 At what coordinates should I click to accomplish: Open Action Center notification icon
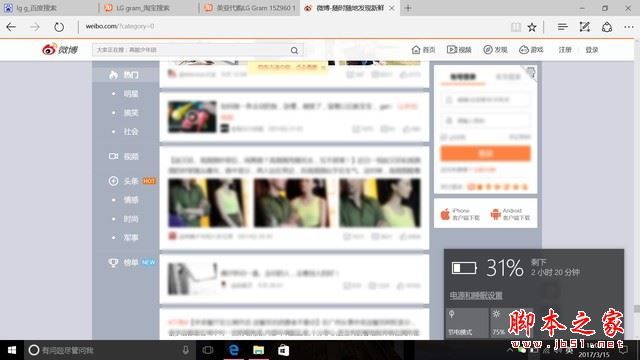(624, 350)
